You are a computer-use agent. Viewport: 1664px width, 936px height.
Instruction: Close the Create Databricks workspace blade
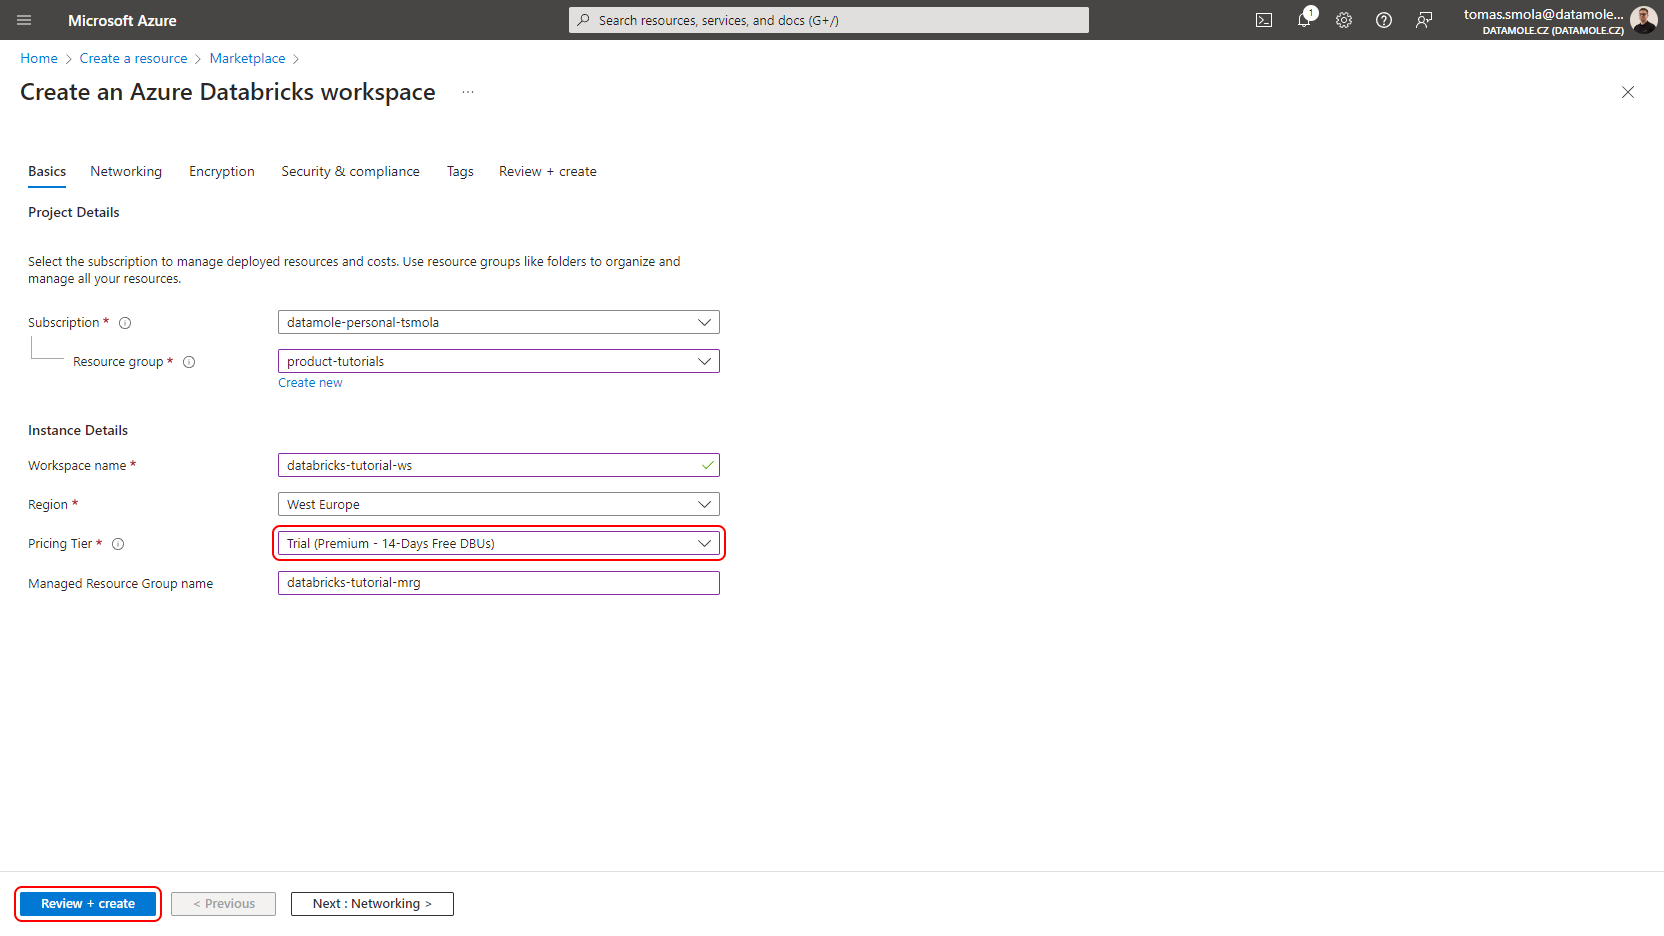[1628, 92]
